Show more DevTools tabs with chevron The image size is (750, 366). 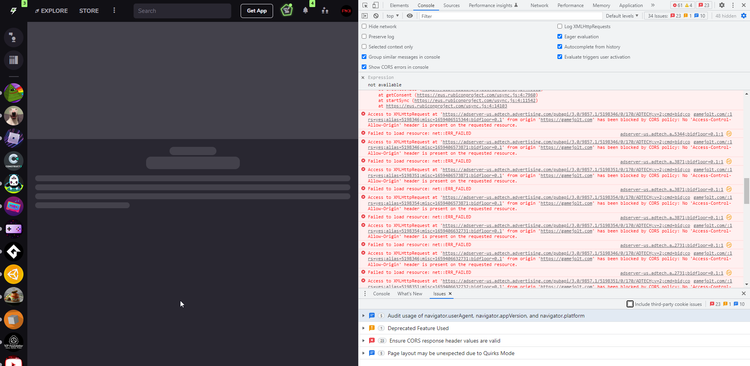653,5
